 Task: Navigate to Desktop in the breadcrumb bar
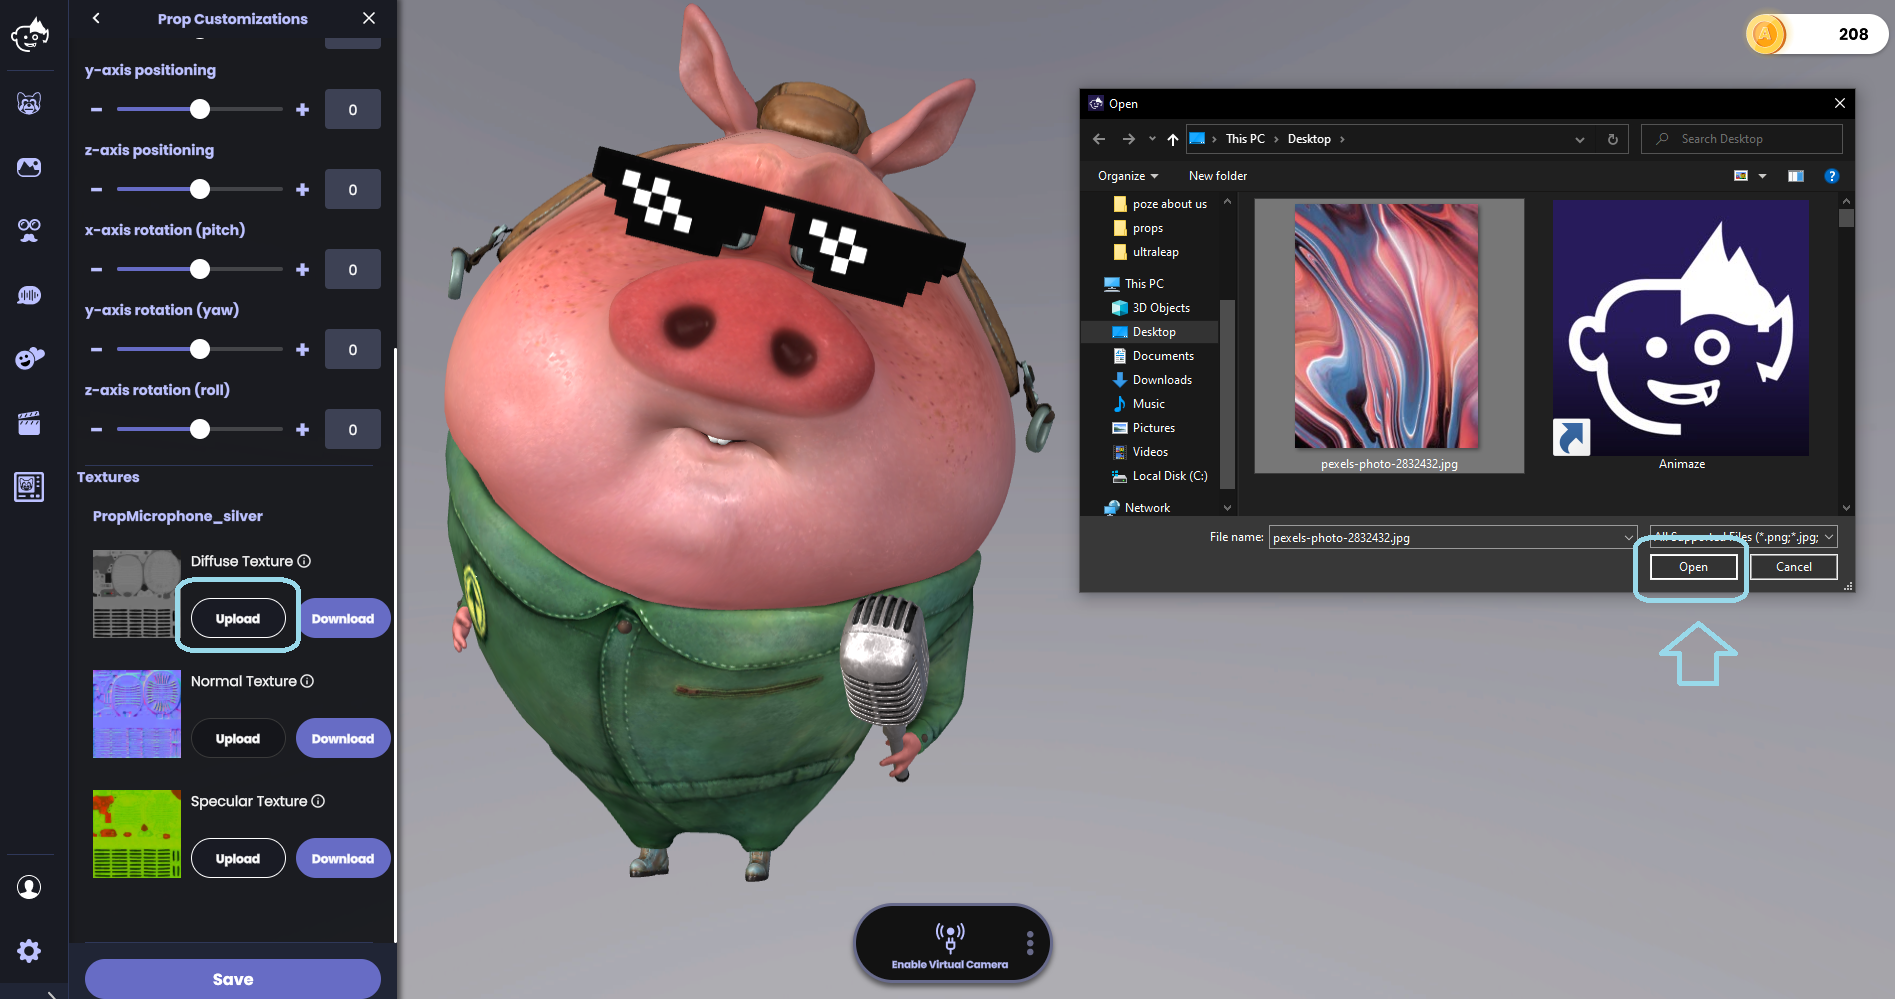click(1310, 138)
